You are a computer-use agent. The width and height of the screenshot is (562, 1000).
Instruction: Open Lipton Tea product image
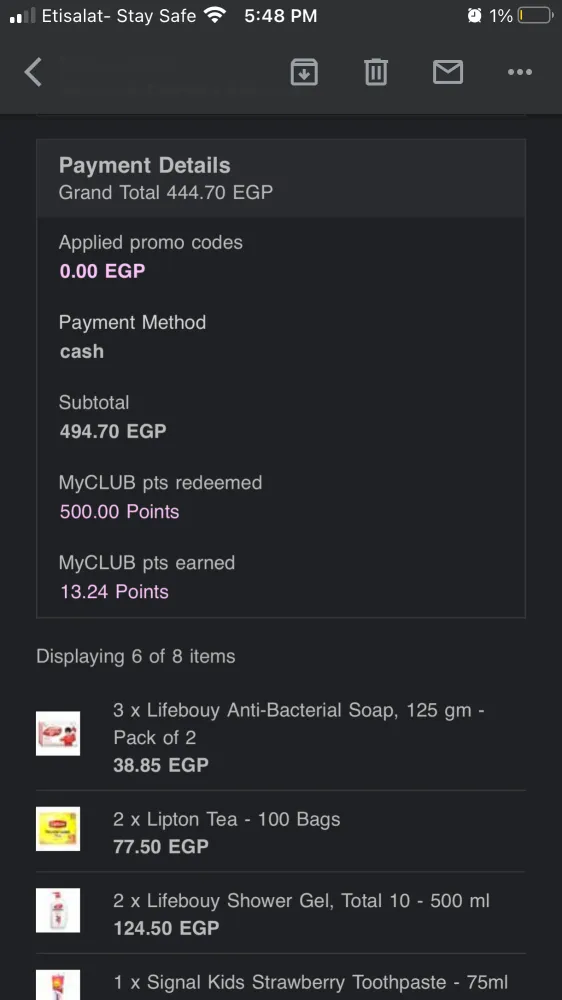pos(58,828)
